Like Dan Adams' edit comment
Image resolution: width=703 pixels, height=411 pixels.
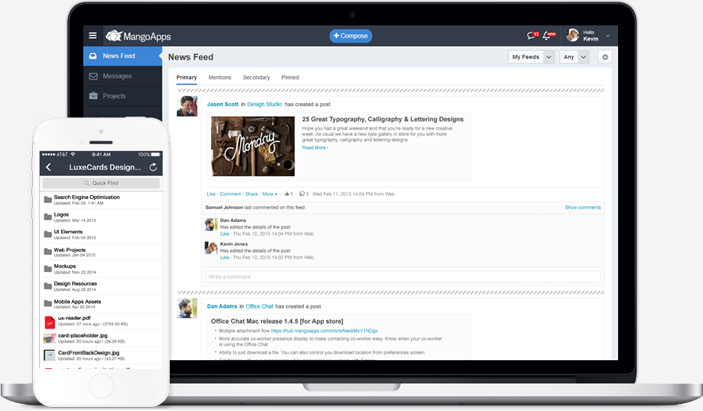tap(225, 234)
